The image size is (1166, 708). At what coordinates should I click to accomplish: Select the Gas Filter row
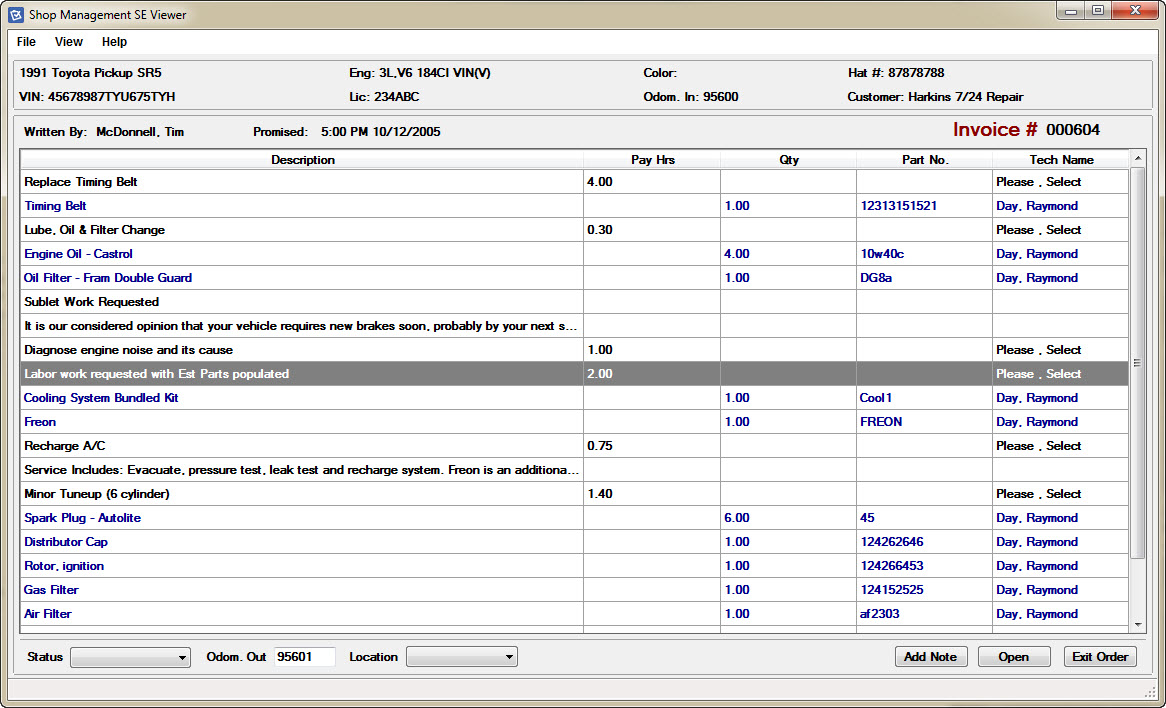pyautogui.click(x=575, y=590)
